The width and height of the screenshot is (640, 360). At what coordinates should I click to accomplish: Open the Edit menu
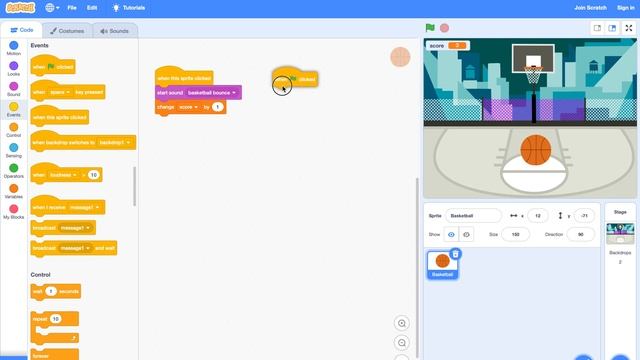92,8
